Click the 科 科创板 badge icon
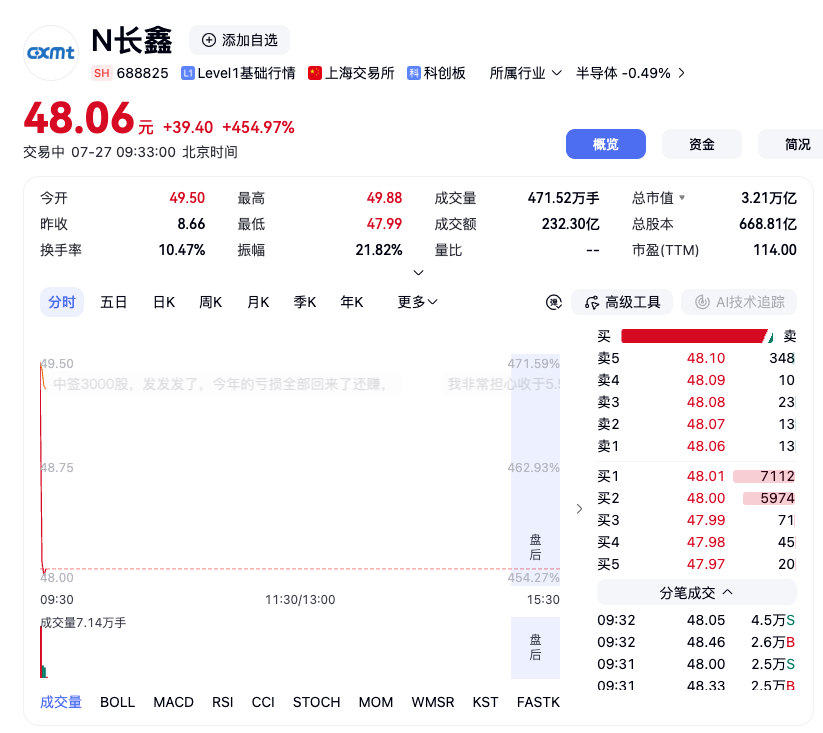This screenshot has height=733, width=823. 414,73
